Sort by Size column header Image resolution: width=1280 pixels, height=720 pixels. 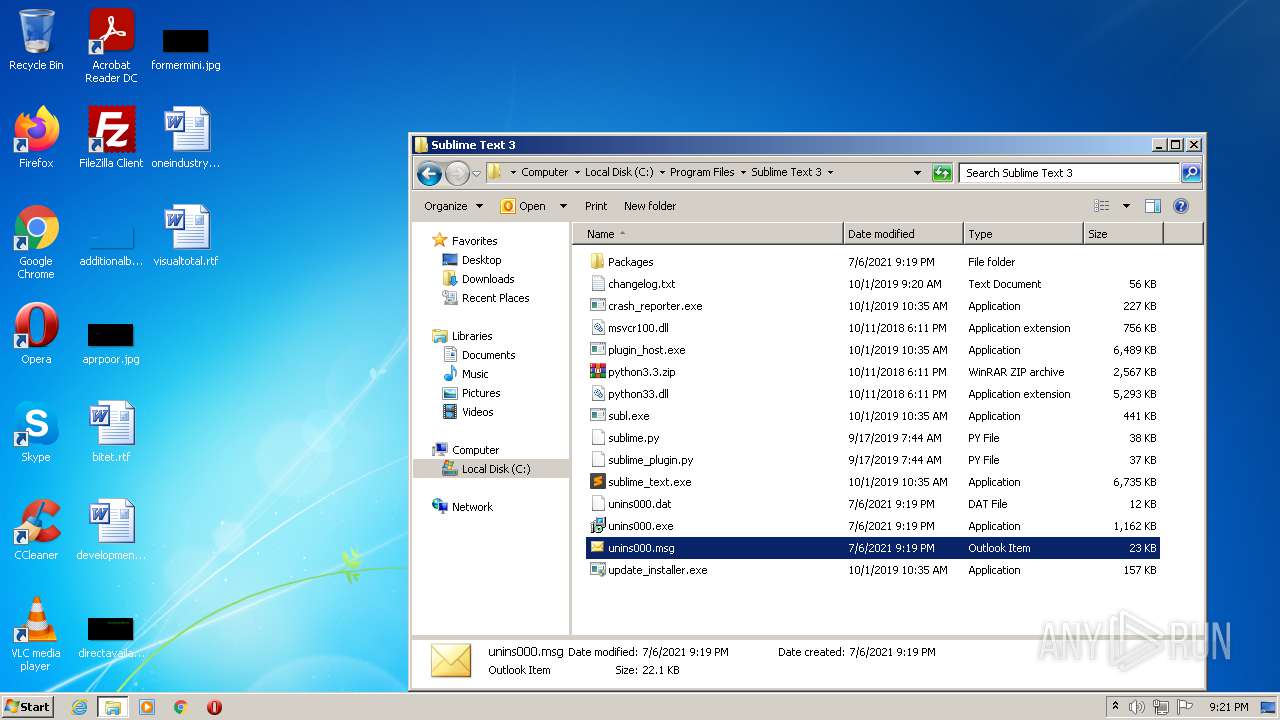[x=1123, y=234]
